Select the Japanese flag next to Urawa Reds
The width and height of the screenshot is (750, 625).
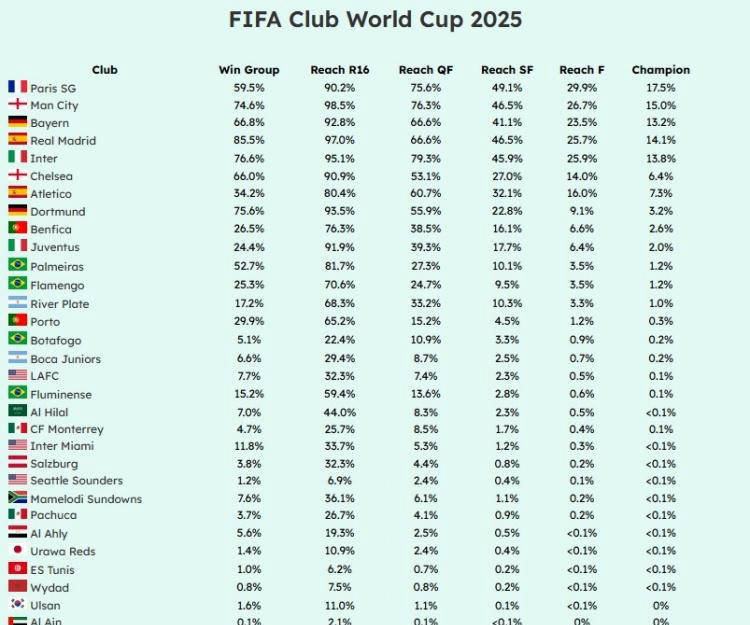(x=17, y=550)
